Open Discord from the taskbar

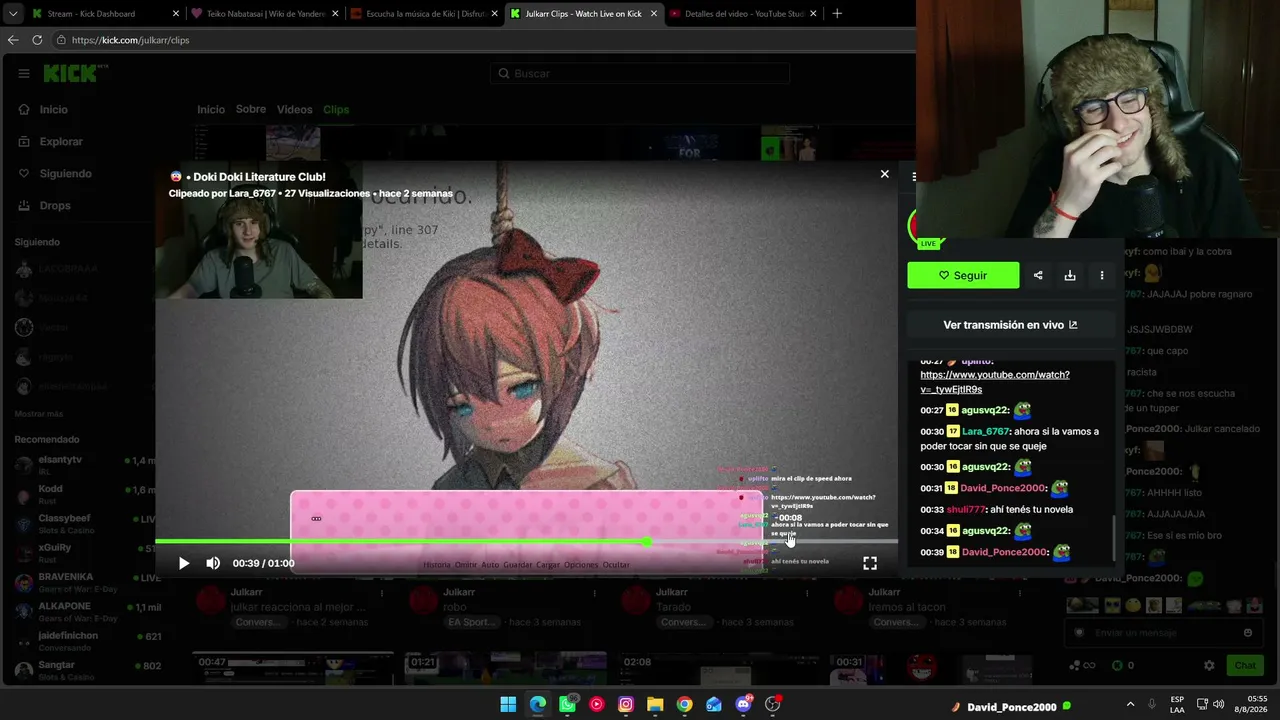tap(743, 705)
